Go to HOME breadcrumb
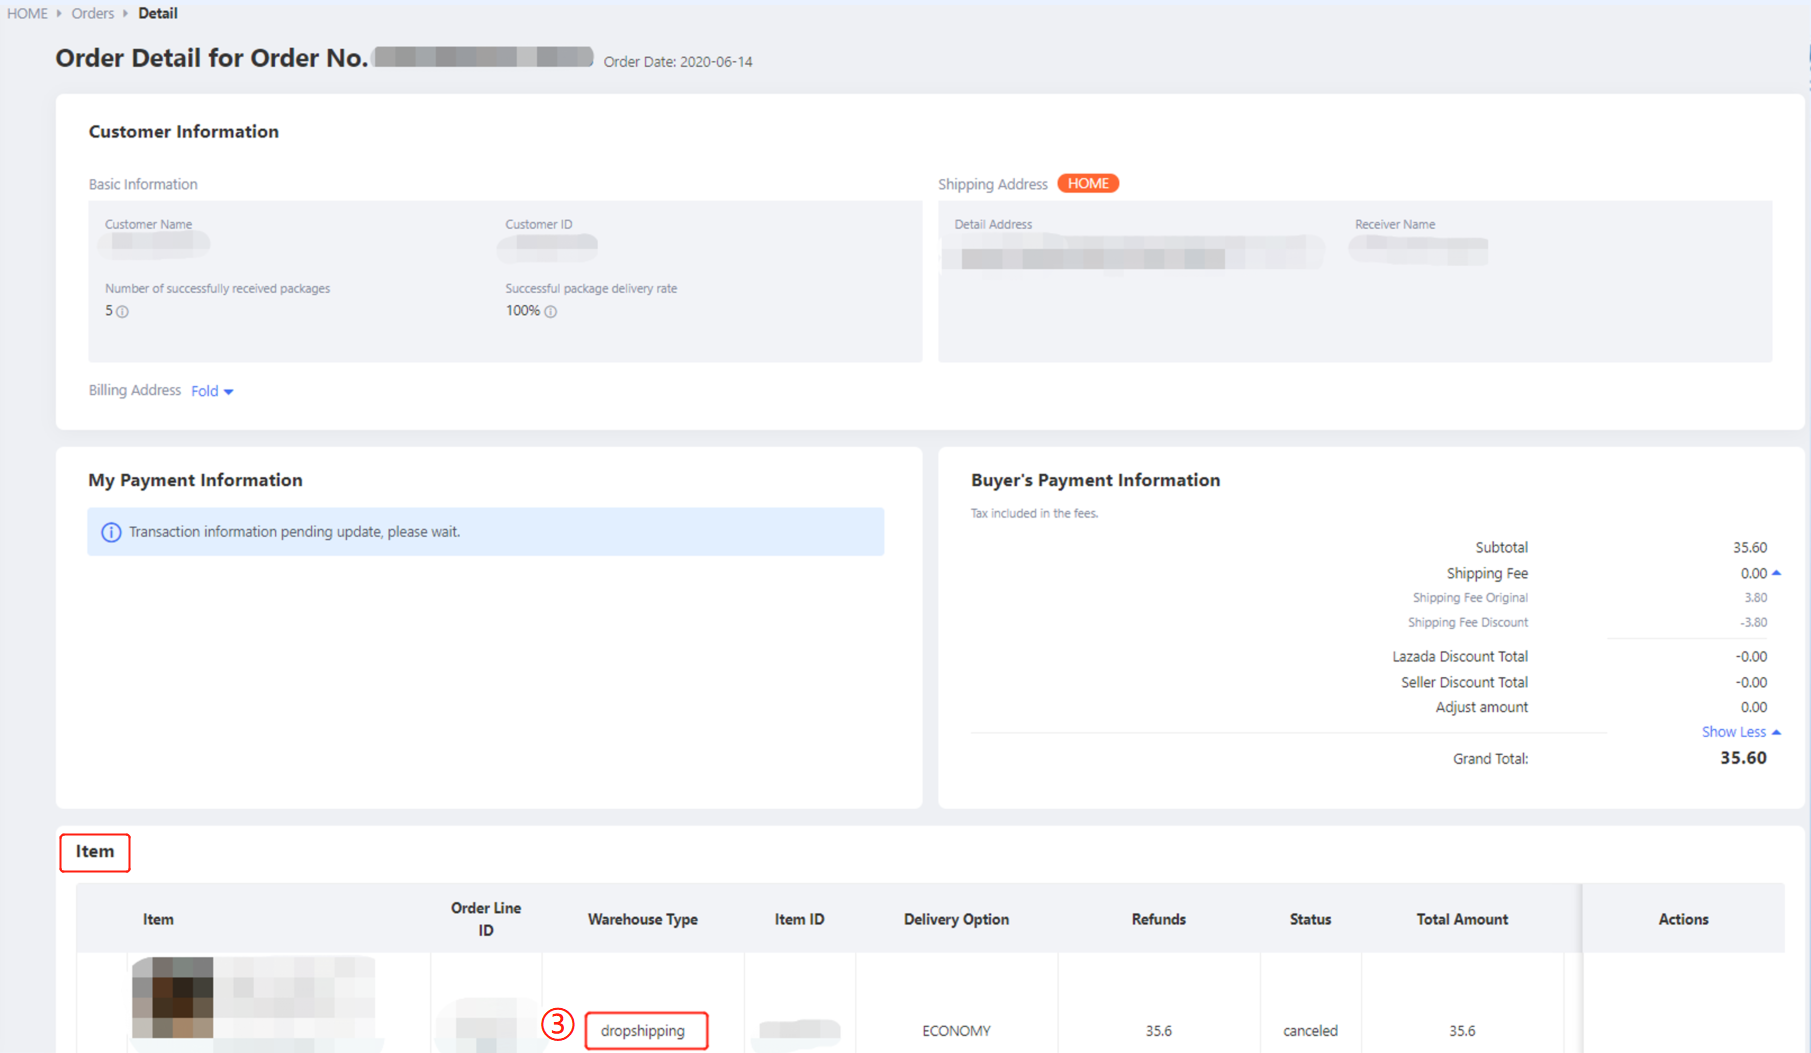The height and width of the screenshot is (1053, 1811). (x=27, y=13)
